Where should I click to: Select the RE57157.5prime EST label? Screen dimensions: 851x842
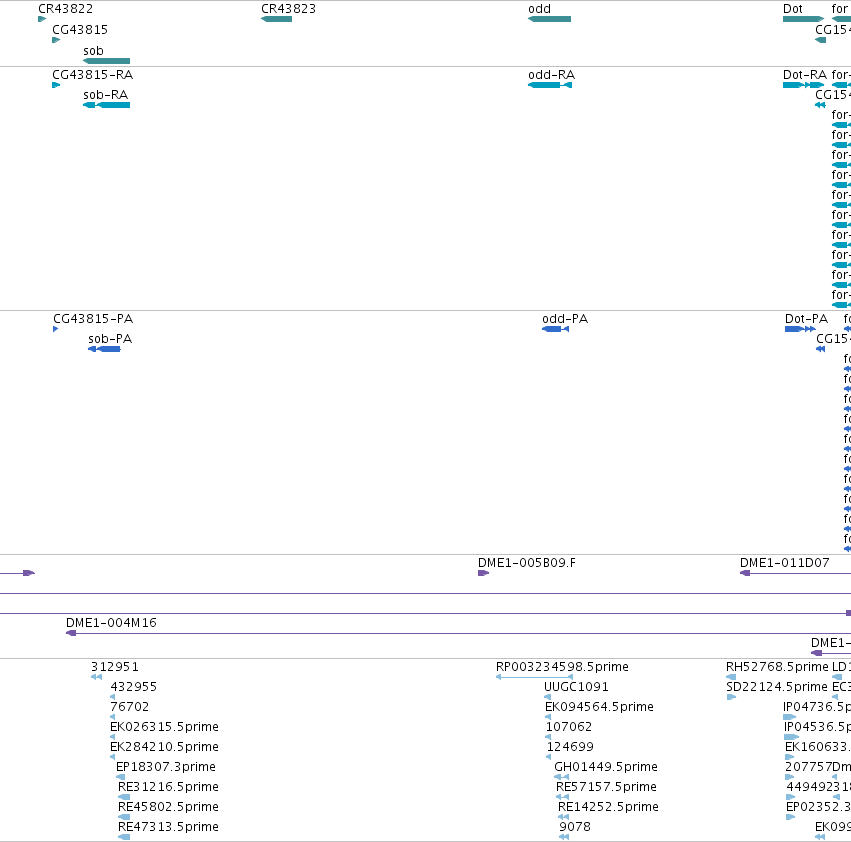(606, 787)
